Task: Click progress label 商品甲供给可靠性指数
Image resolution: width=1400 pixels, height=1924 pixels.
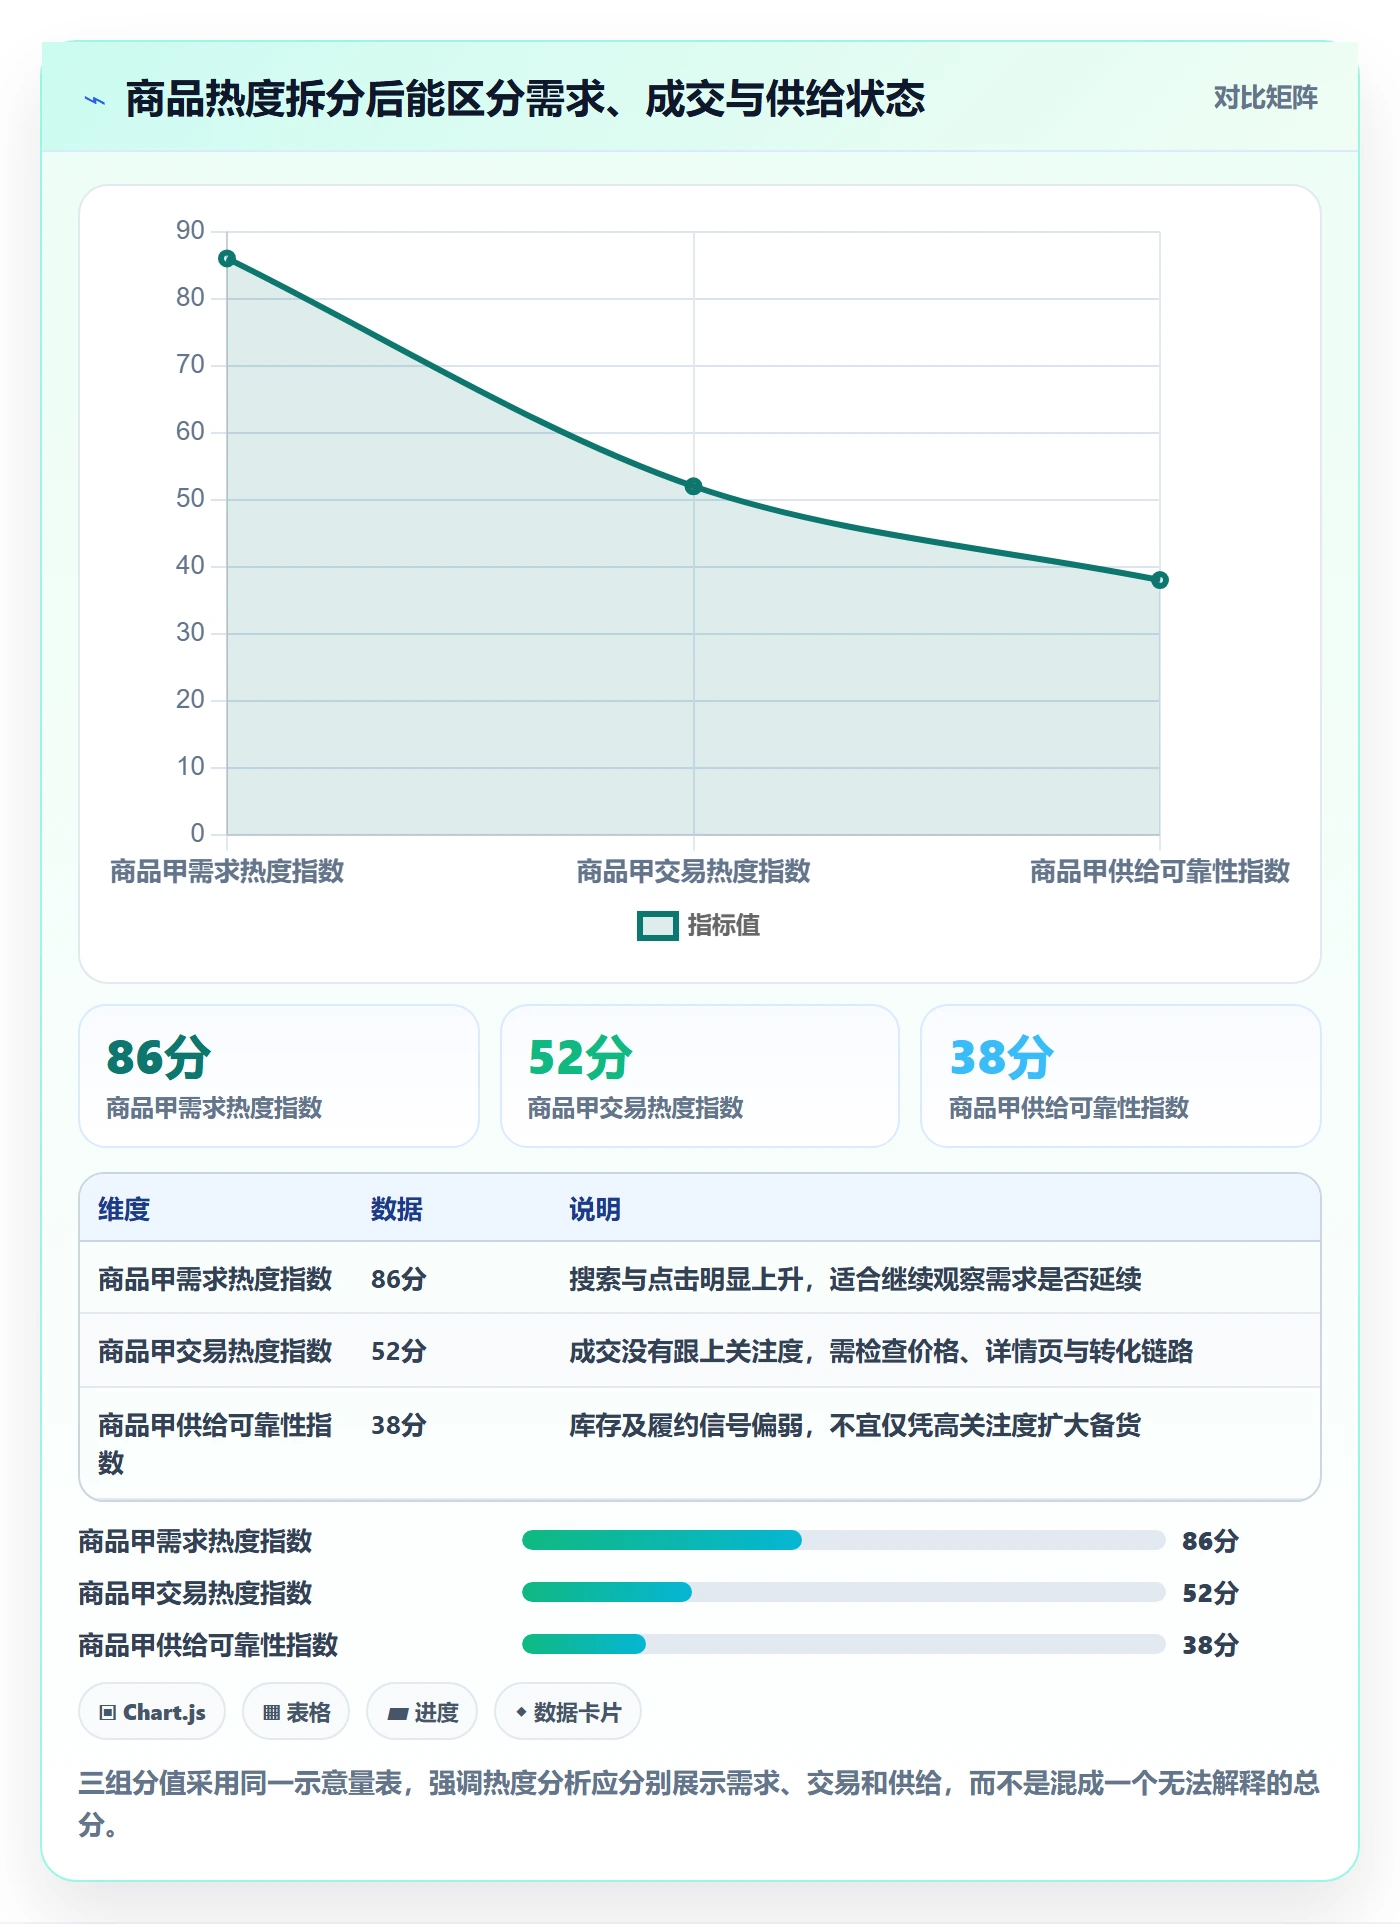Action: pyautogui.click(x=209, y=1645)
